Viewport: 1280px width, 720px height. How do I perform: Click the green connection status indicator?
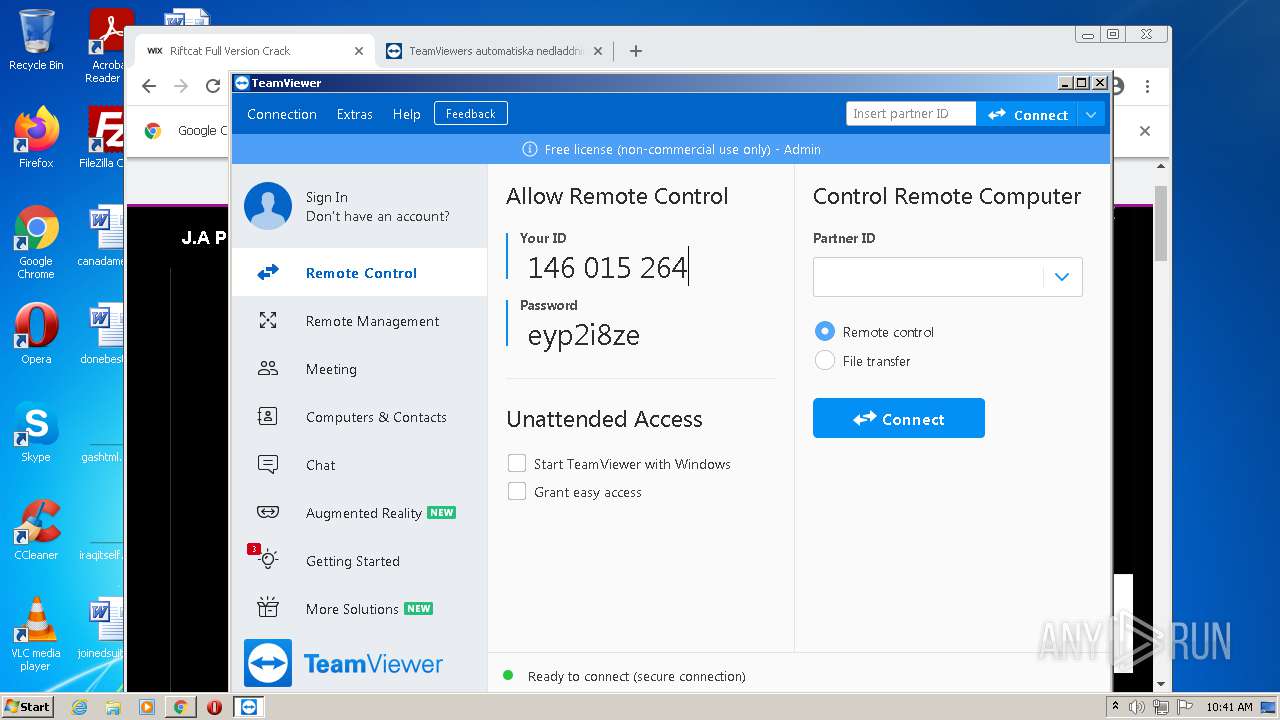coord(508,676)
